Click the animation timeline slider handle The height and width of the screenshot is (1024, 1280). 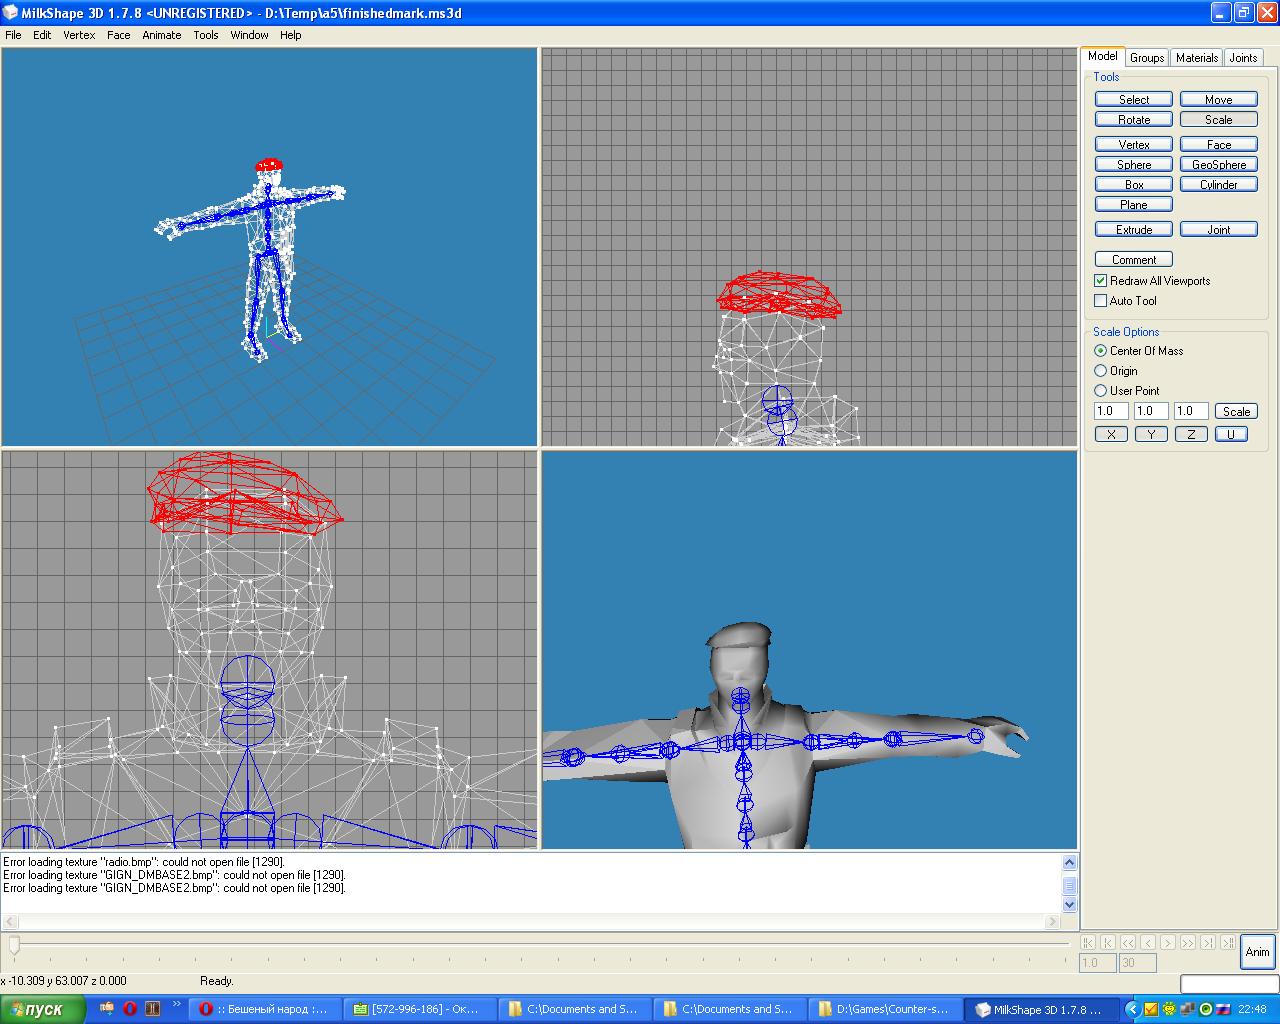[14, 944]
